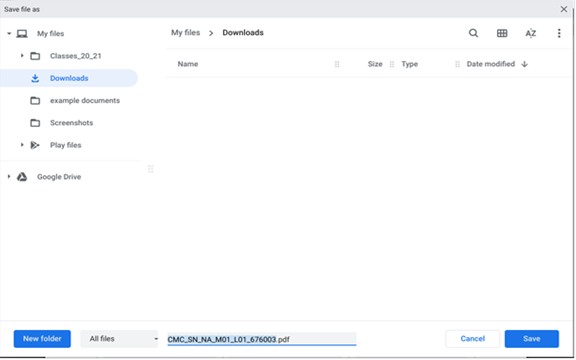This screenshot has height=360, width=576.
Task: Click the Cancel button
Action: (472, 339)
